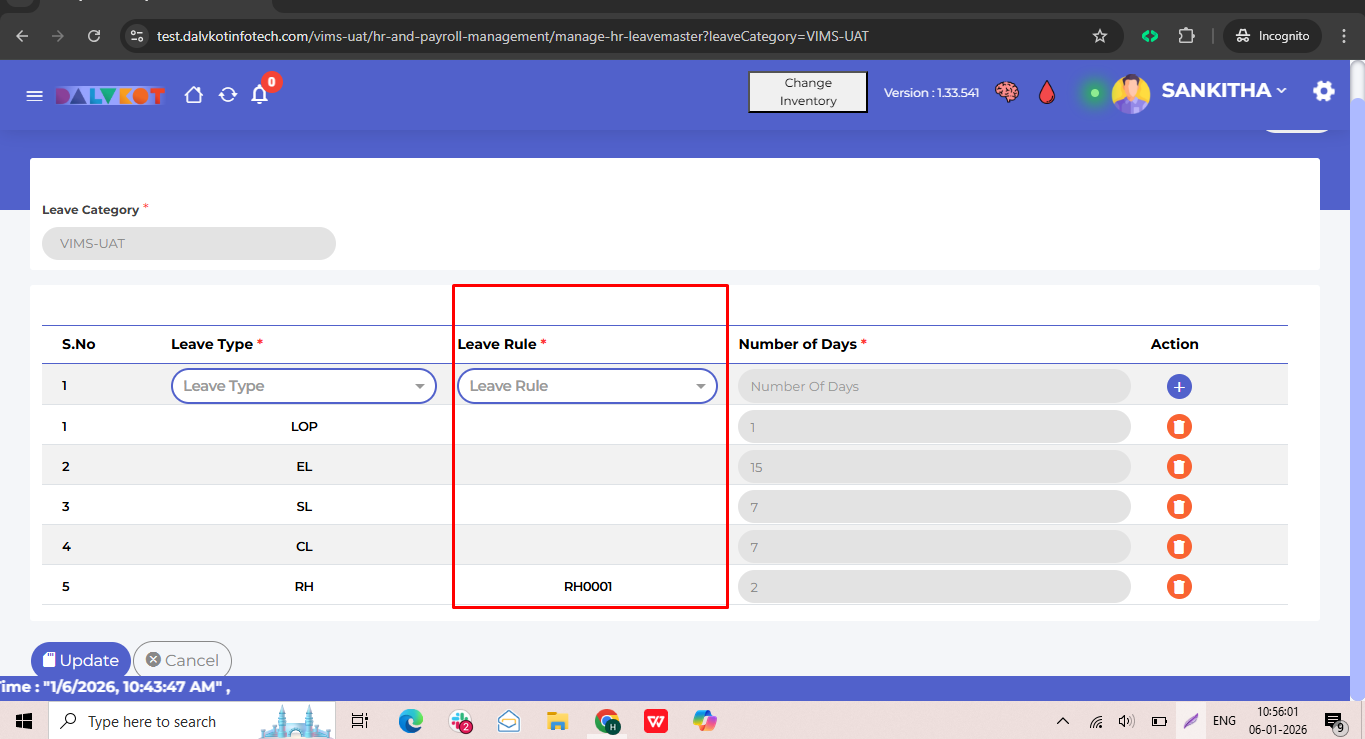Click the red blood drop icon
This screenshot has width=1365, height=739.
pos(1046,92)
